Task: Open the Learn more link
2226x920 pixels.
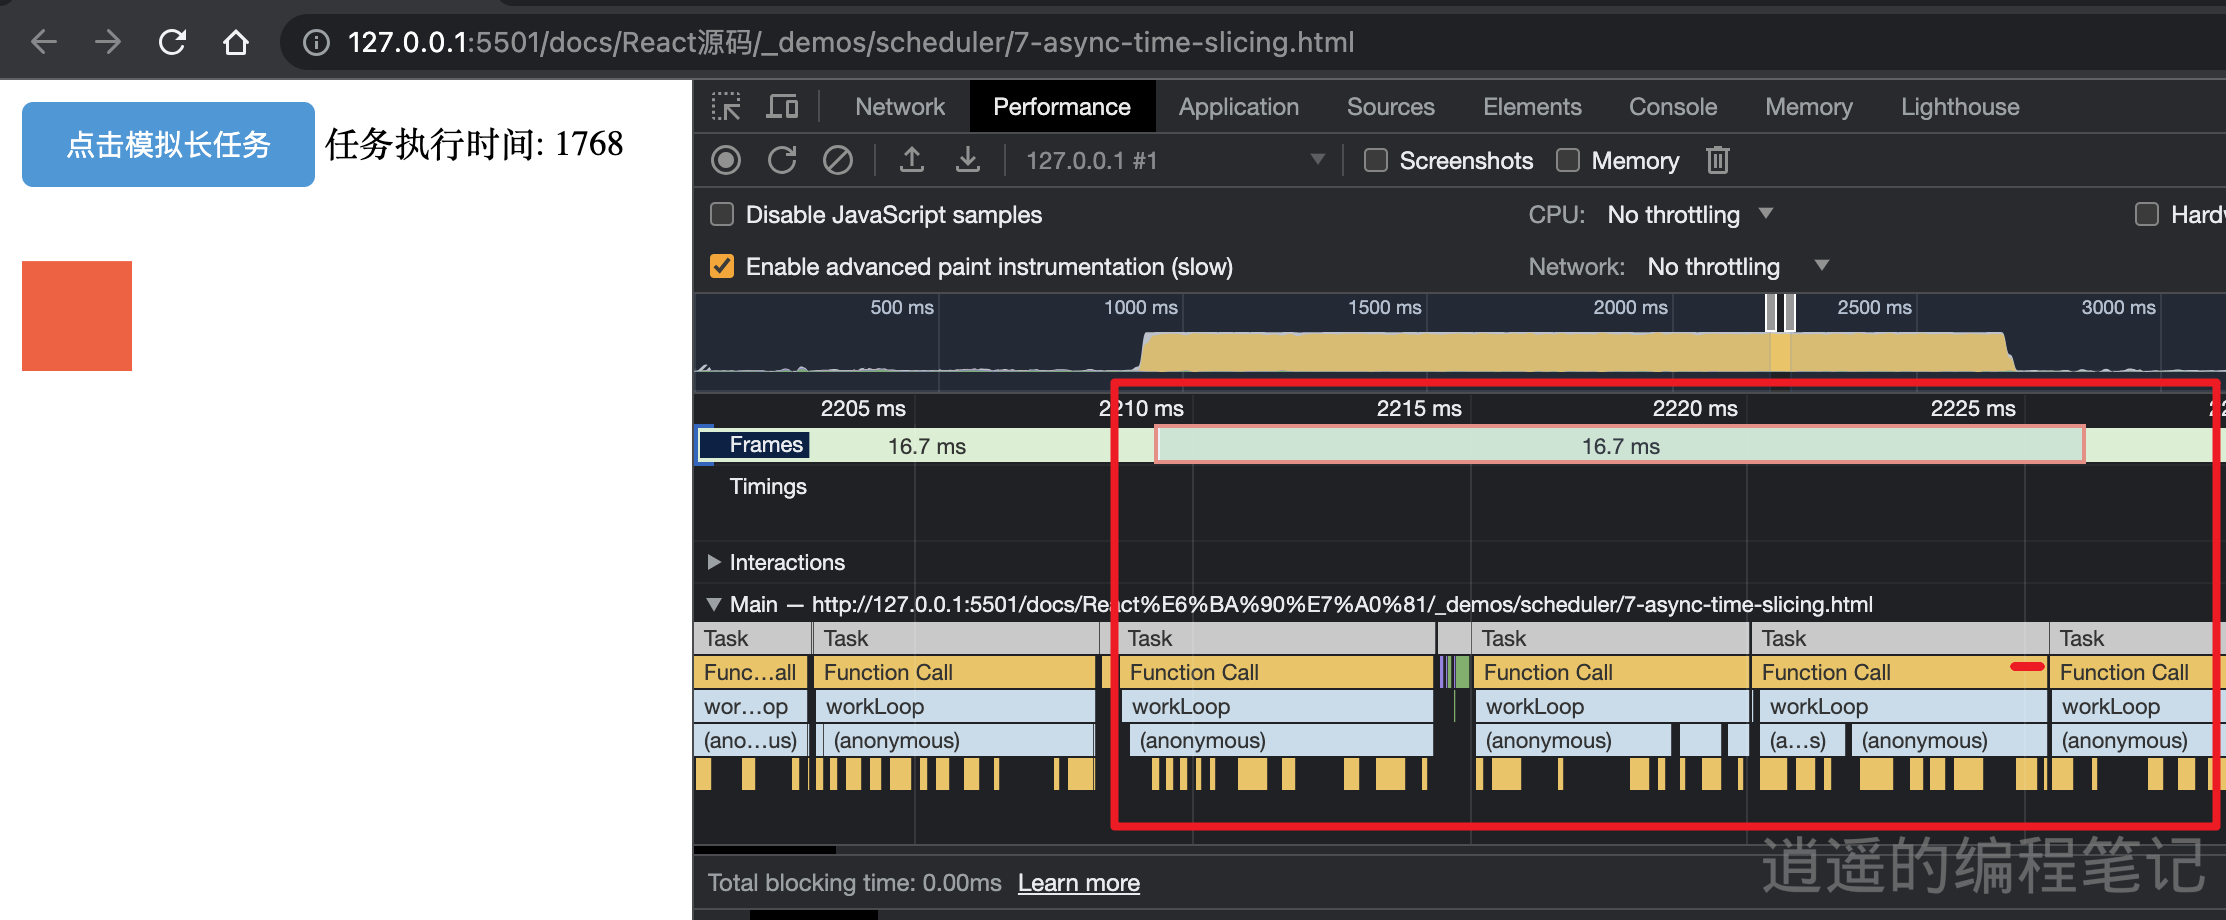Action: [1079, 883]
